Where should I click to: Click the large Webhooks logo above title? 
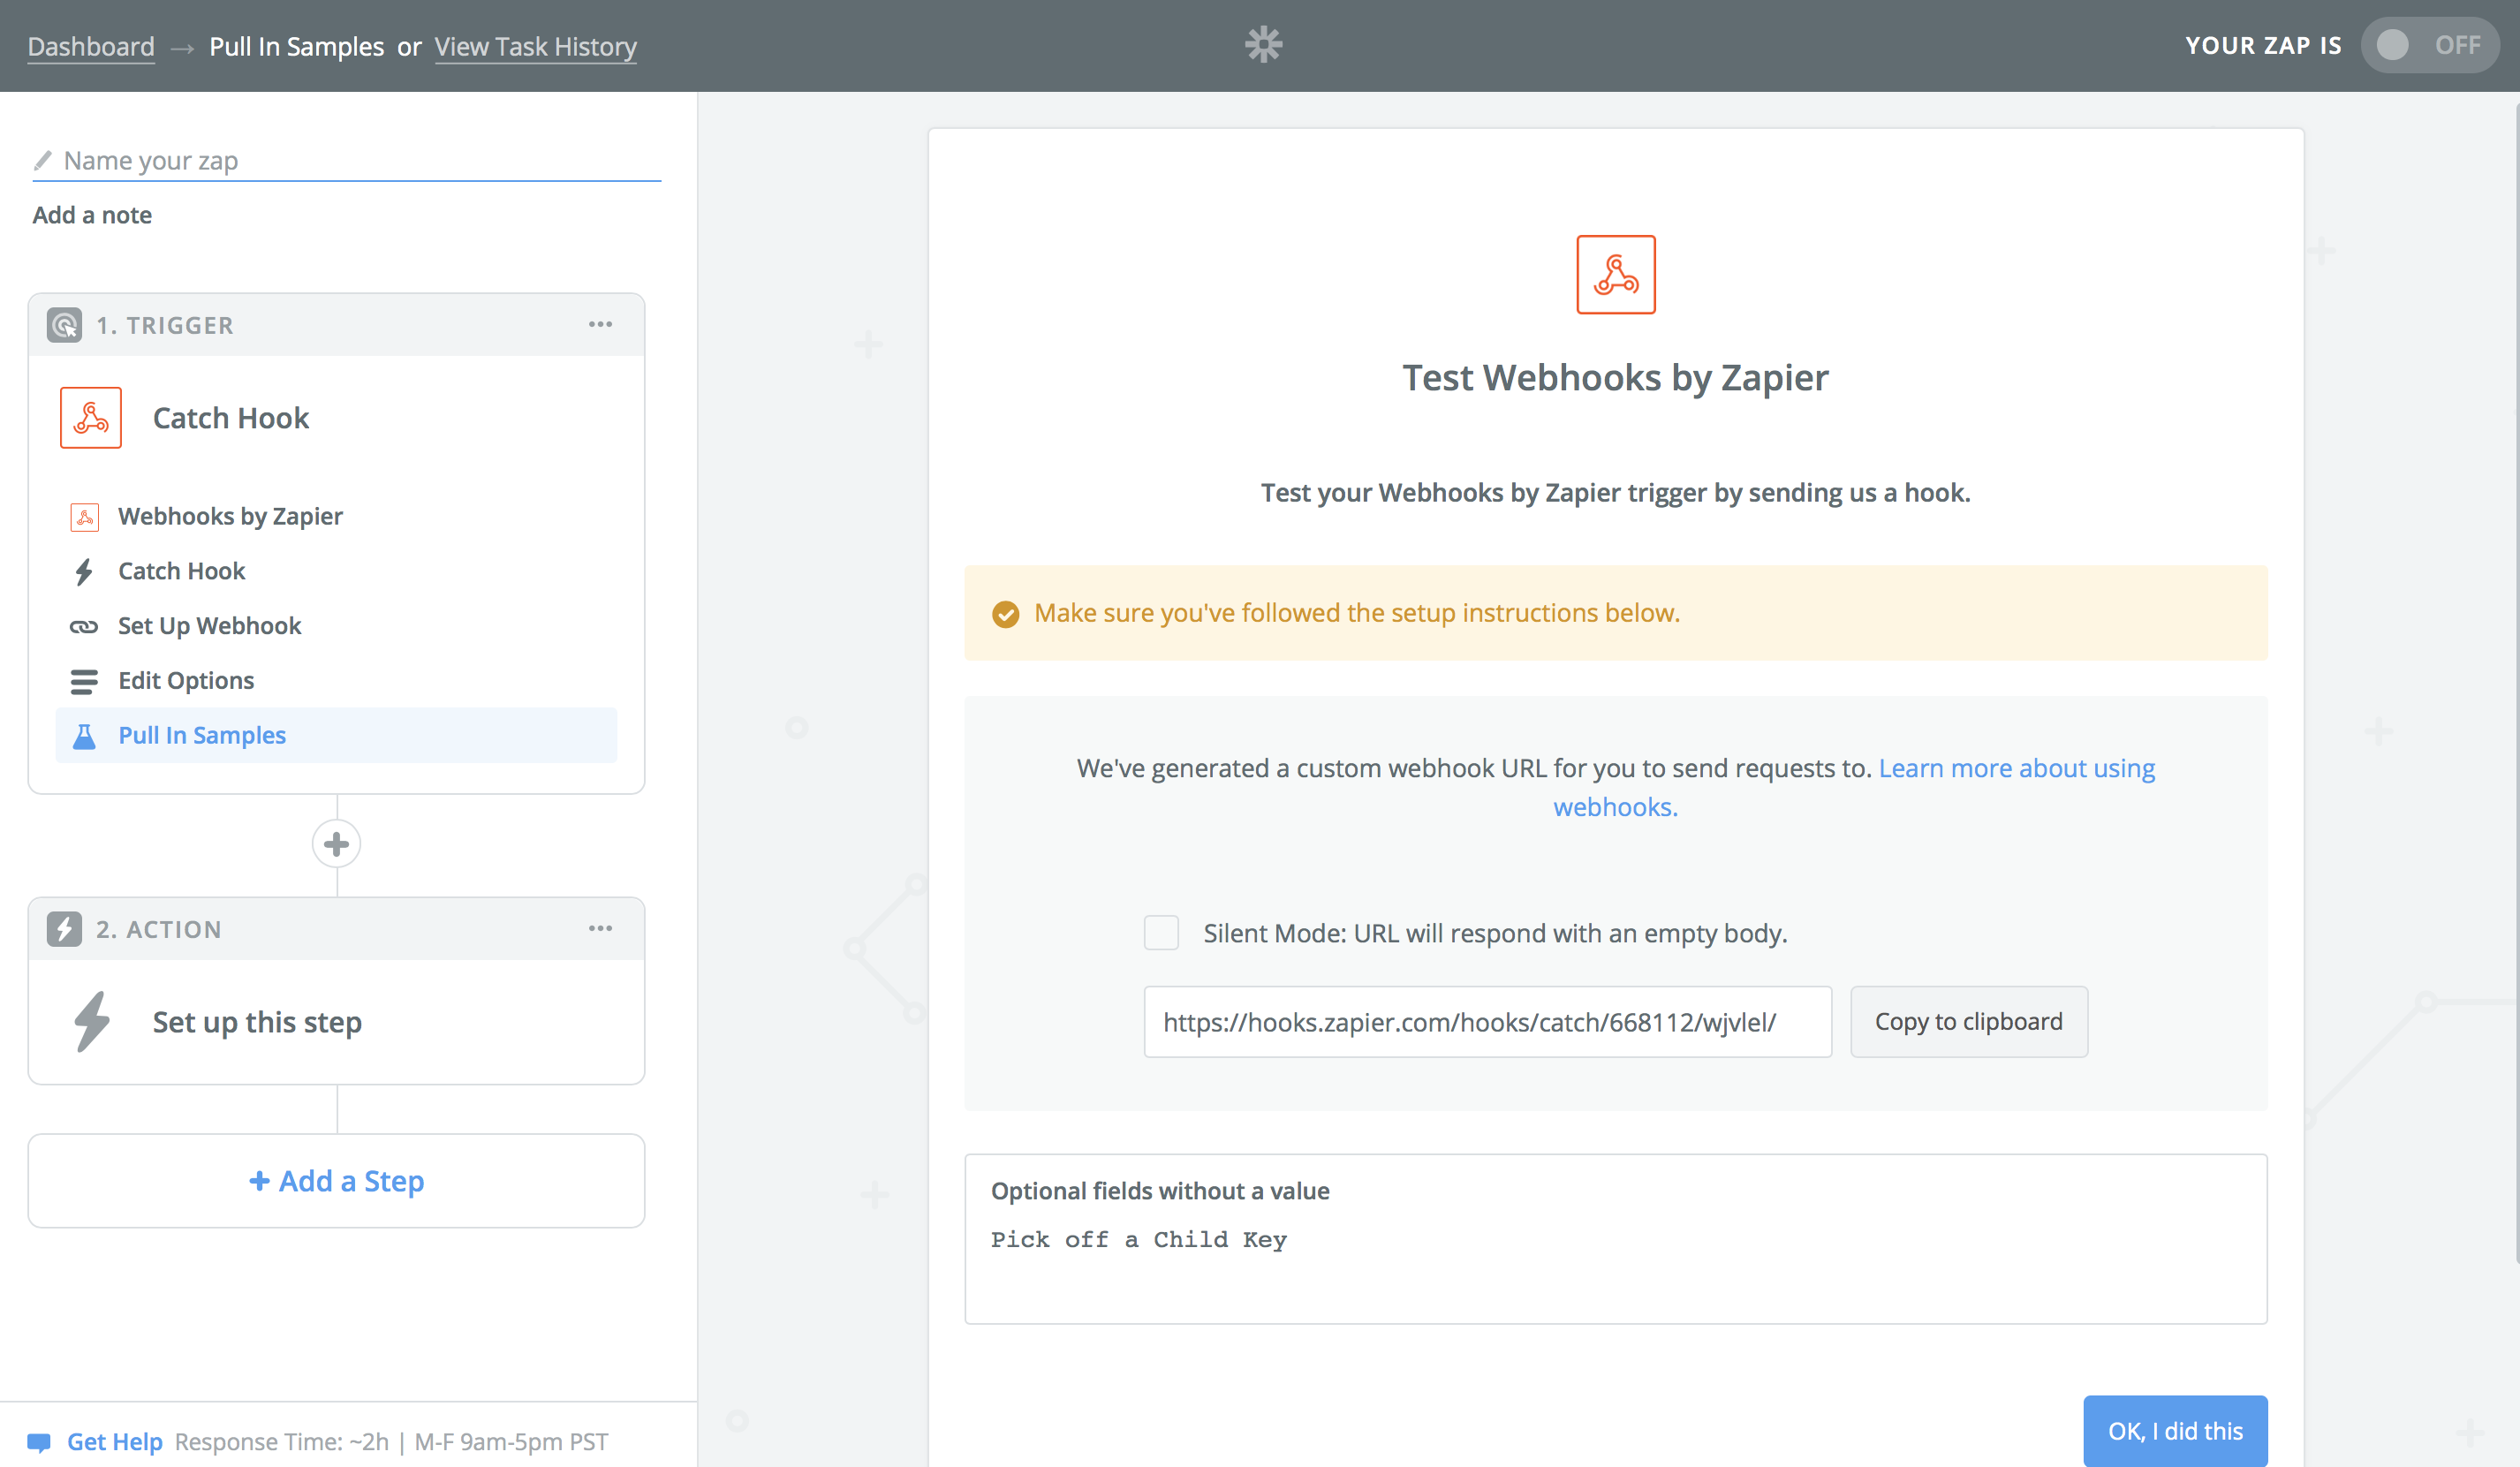tap(1615, 275)
